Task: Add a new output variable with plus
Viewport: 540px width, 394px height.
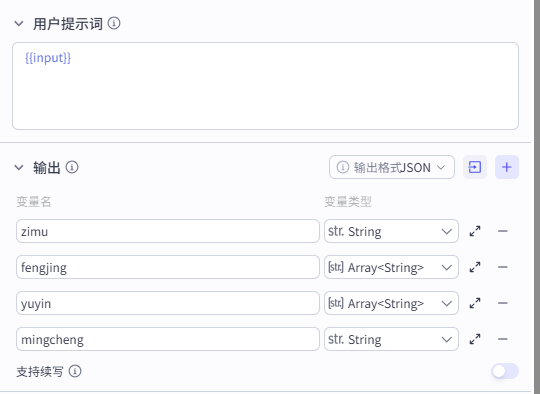Action: (x=507, y=167)
